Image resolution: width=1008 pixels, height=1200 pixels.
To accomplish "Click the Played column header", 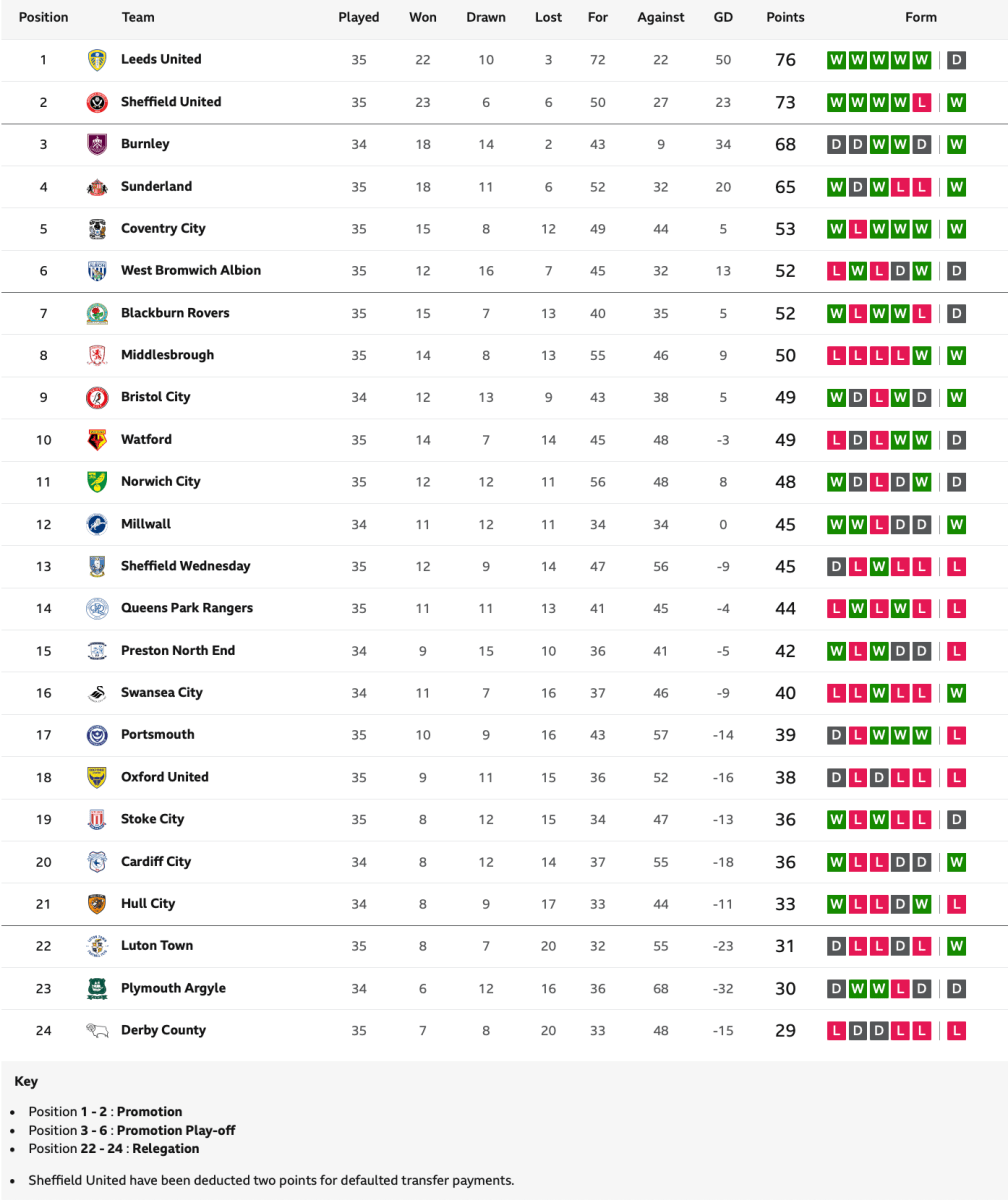I will pos(359,17).
